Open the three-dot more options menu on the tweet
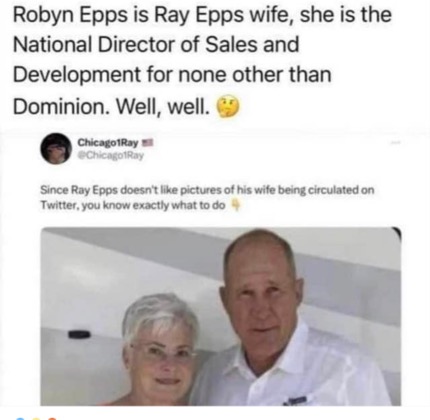The width and height of the screenshot is (430, 420). (x=396, y=142)
